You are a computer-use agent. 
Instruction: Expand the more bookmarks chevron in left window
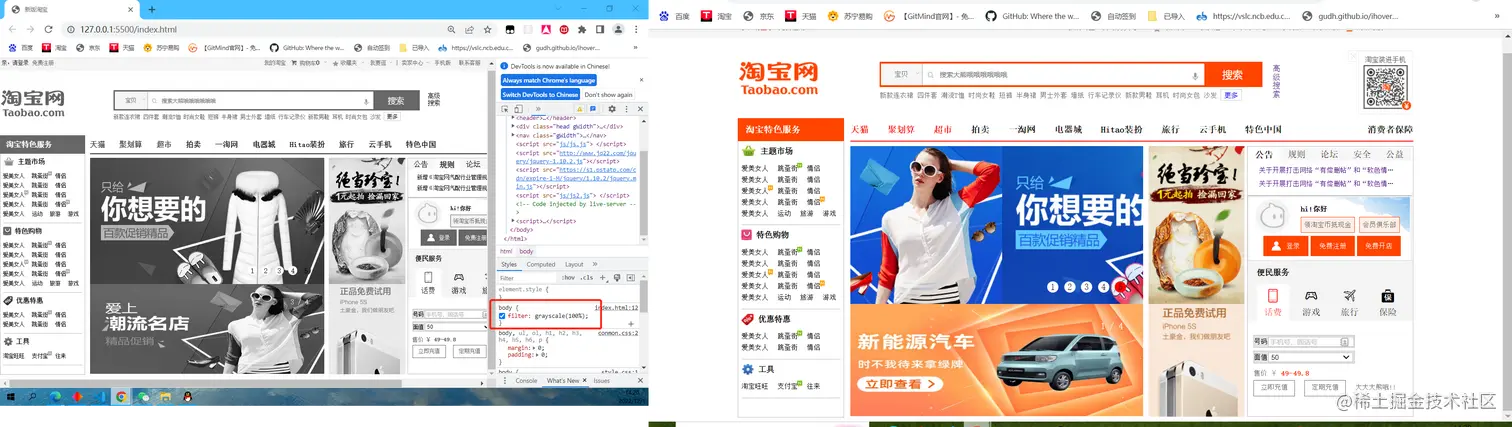pos(636,47)
